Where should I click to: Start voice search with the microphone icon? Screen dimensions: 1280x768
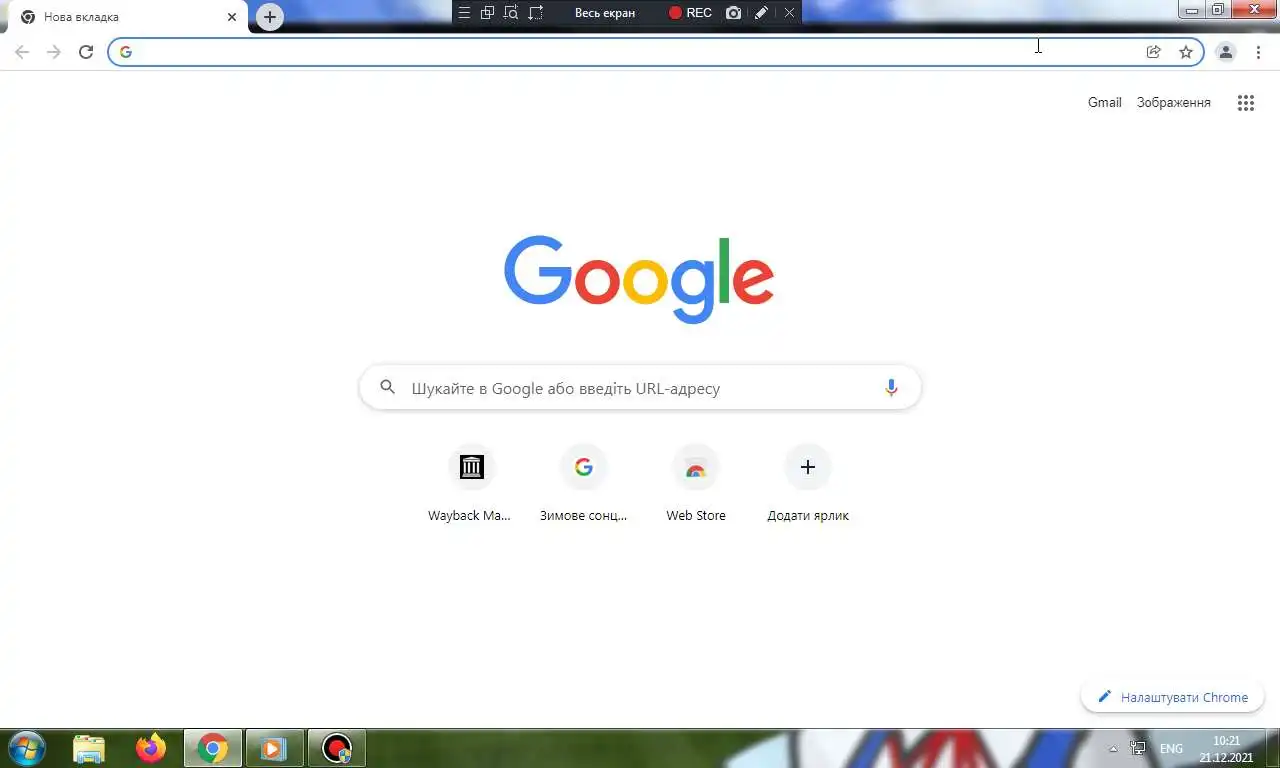point(891,388)
